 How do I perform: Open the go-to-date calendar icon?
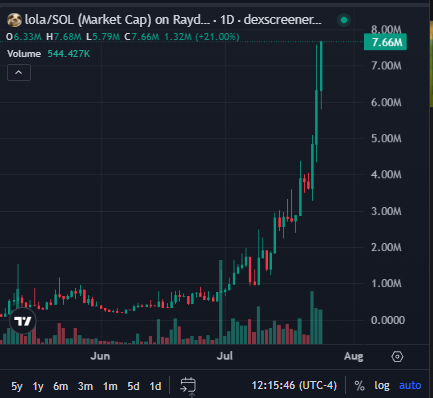[x=188, y=386]
